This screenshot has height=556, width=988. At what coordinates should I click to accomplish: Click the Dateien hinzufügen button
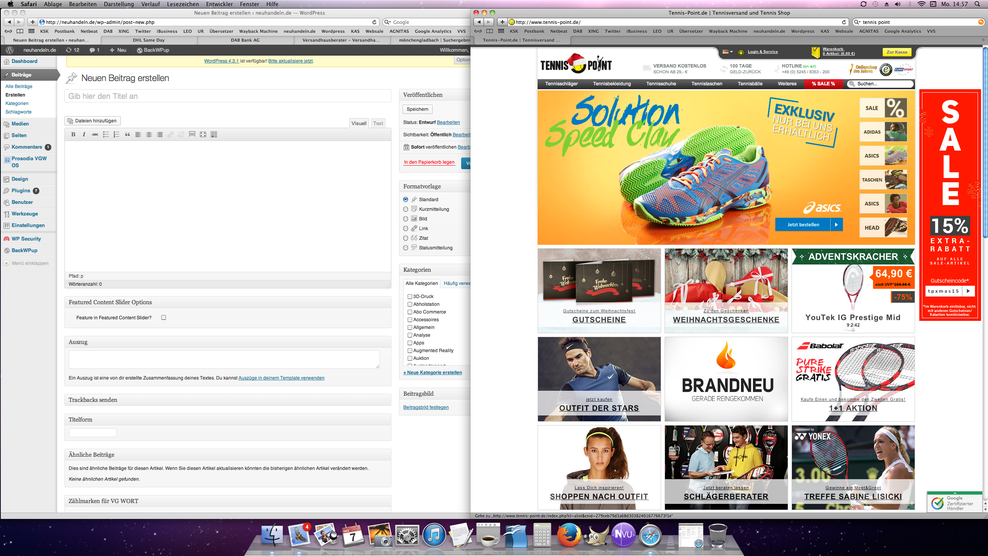[92, 120]
